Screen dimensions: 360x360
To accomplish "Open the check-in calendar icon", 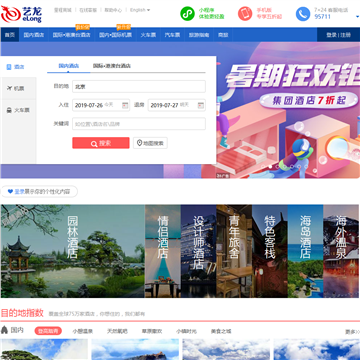I will pos(125,105).
